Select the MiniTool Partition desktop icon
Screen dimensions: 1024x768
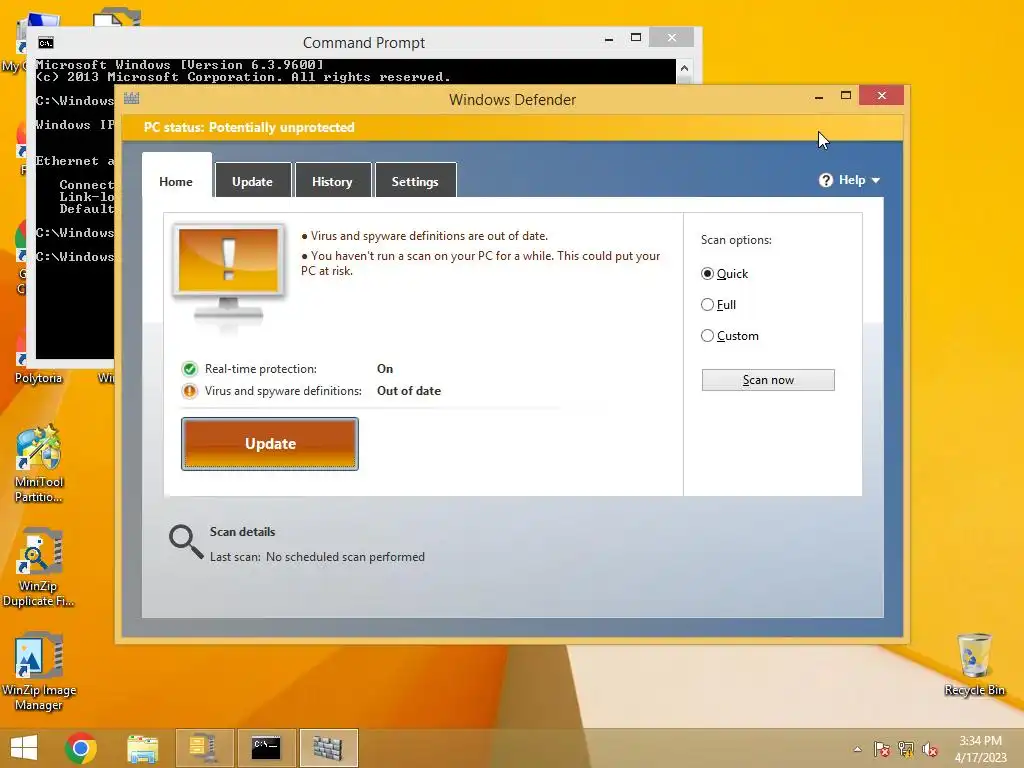[x=39, y=464]
